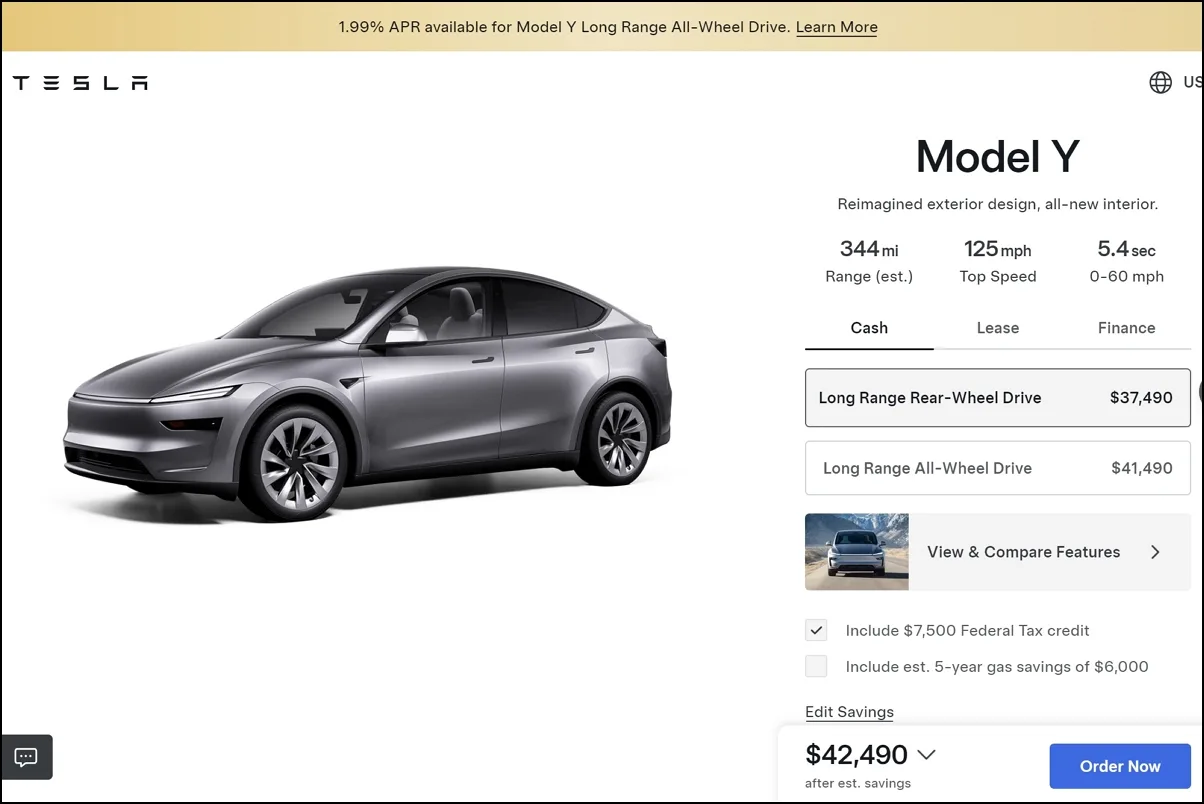
Task: Click the Model Y thumbnail beside Compare Features
Action: tap(857, 552)
